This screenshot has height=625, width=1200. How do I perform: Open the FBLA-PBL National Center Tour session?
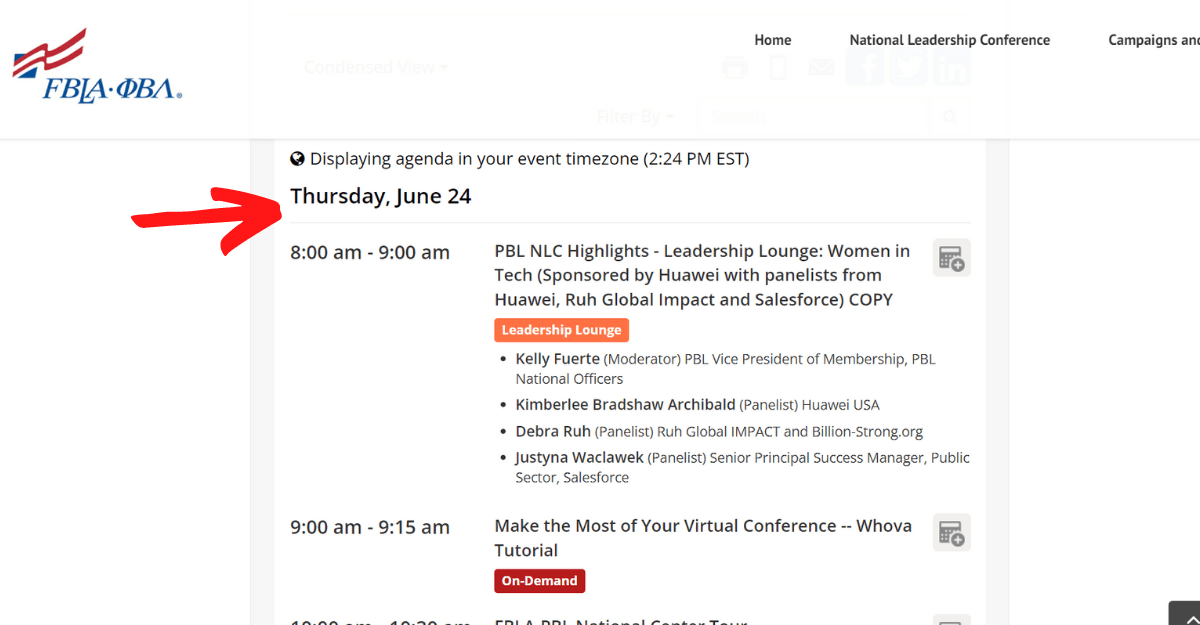620,621
